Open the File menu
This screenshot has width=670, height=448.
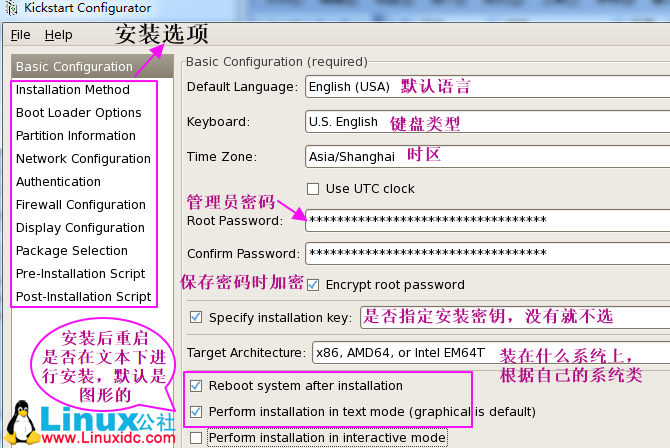pos(21,35)
